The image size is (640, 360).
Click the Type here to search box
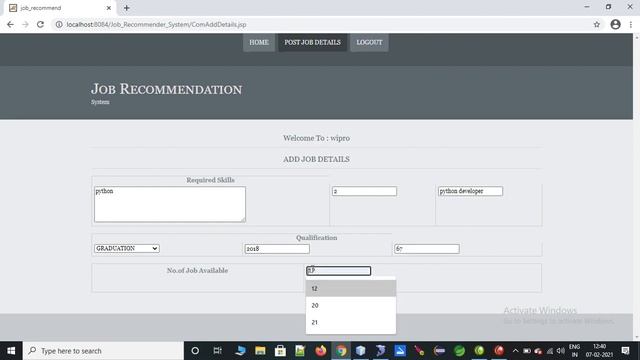pyautogui.click(x=103, y=351)
